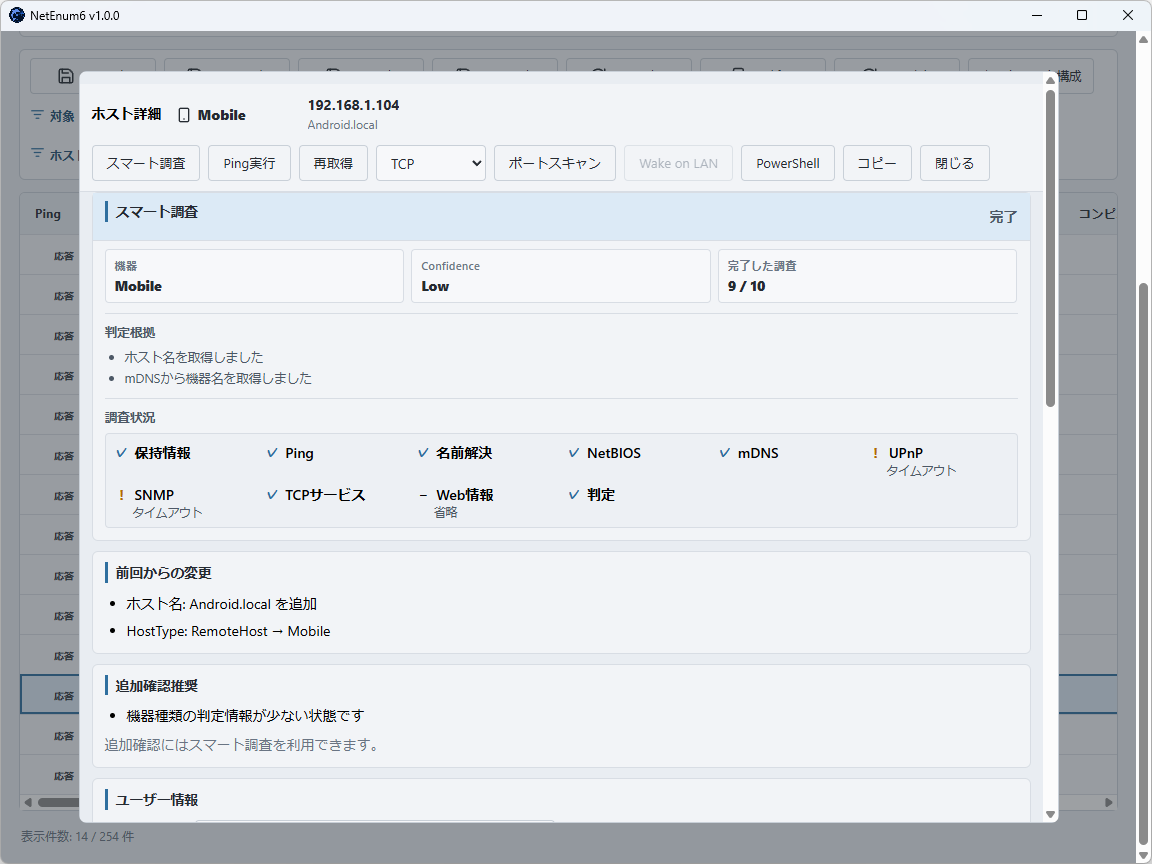The height and width of the screenshot is (864, 1152).
Task: Click the タイムアウト note under UPnP
Action: click(x=921, y=471)
